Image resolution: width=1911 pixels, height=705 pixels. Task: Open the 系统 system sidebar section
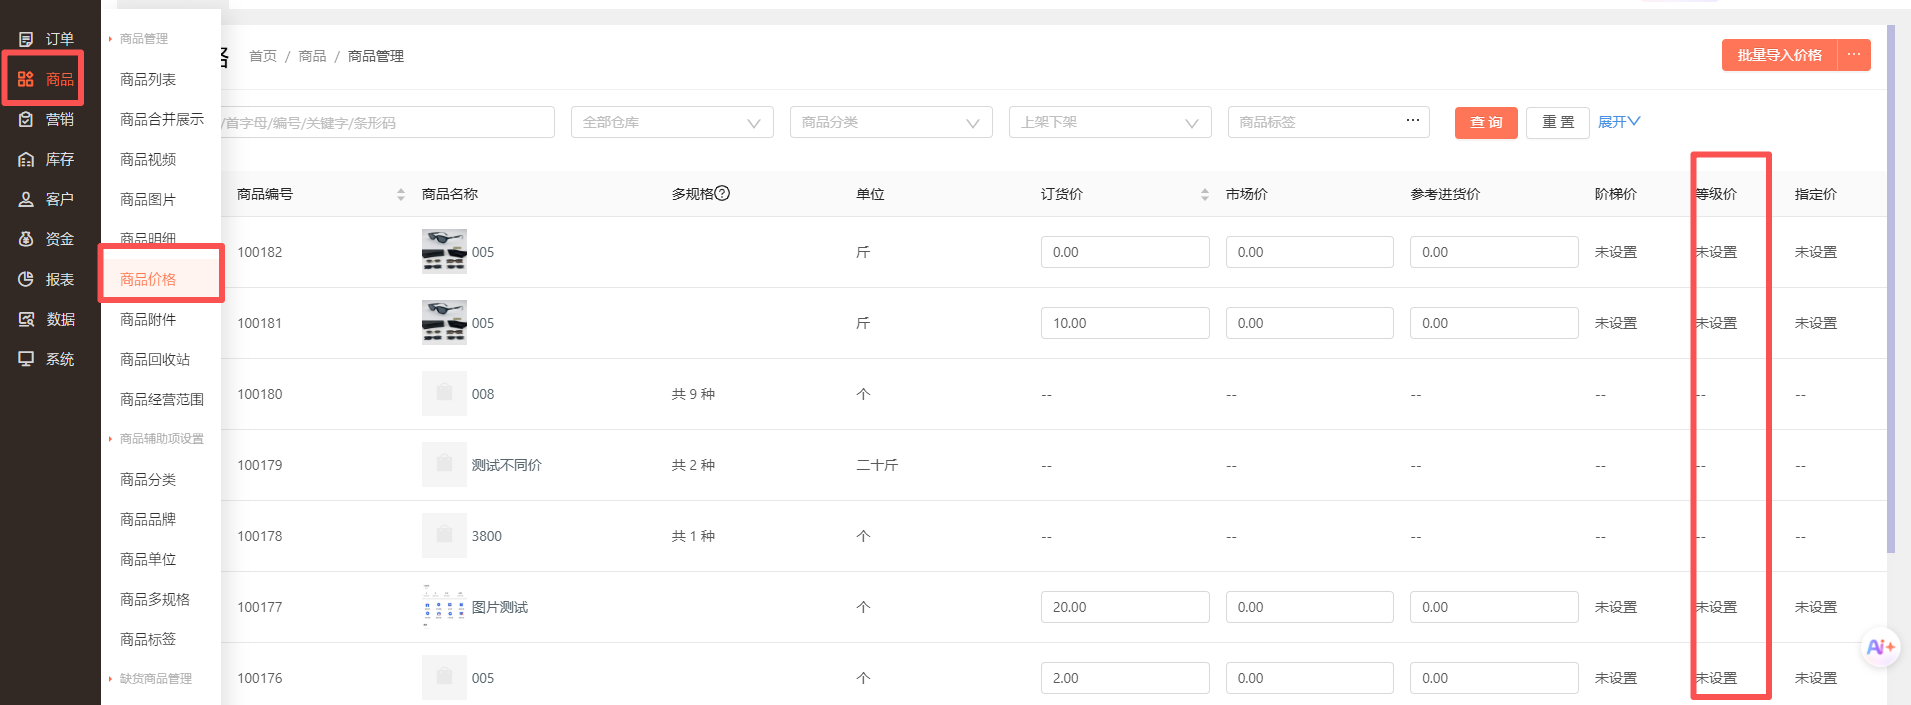(46, 359)
